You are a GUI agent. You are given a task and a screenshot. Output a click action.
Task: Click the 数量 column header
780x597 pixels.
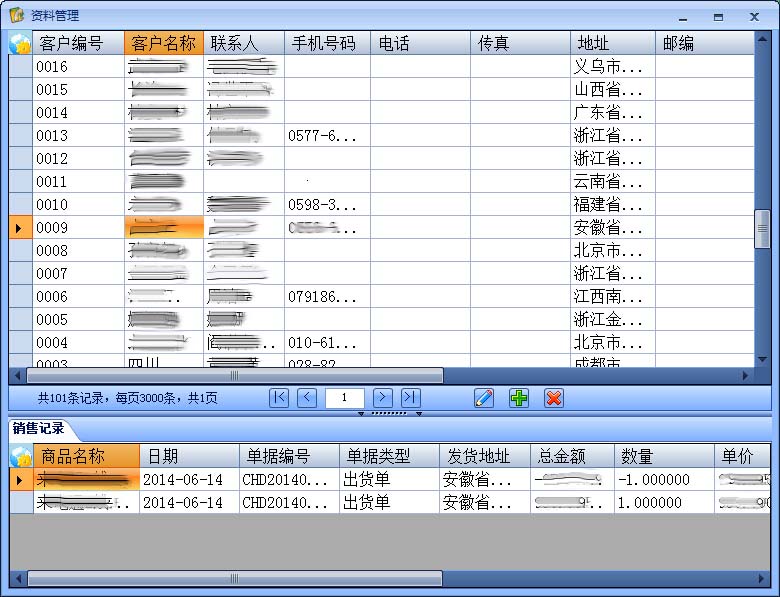tap(665, 456)
